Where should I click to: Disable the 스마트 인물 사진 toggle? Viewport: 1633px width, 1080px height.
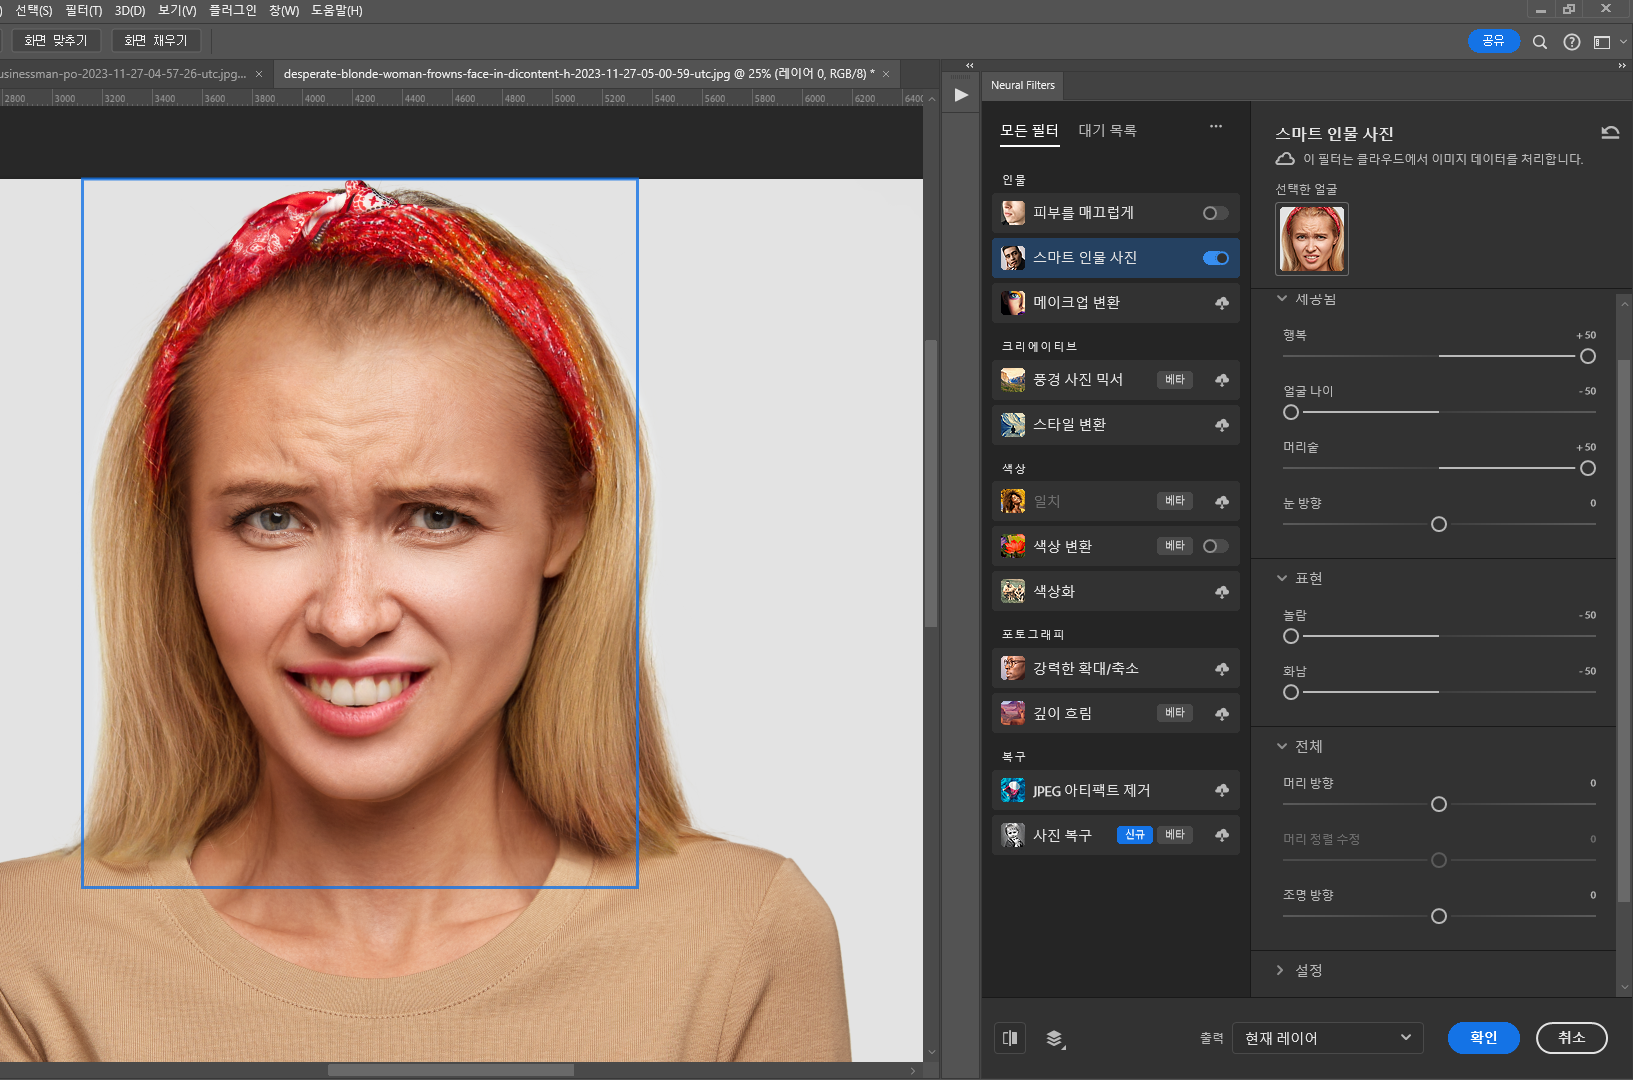(x=1215, y=258)
